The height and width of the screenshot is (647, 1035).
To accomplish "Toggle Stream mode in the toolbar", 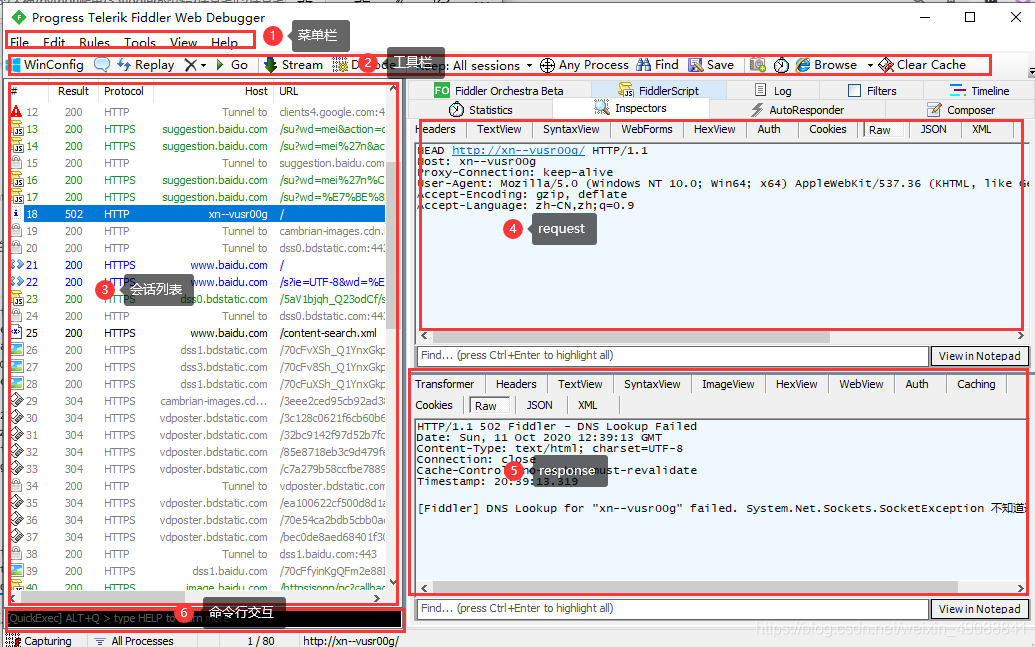I will 293,65.
